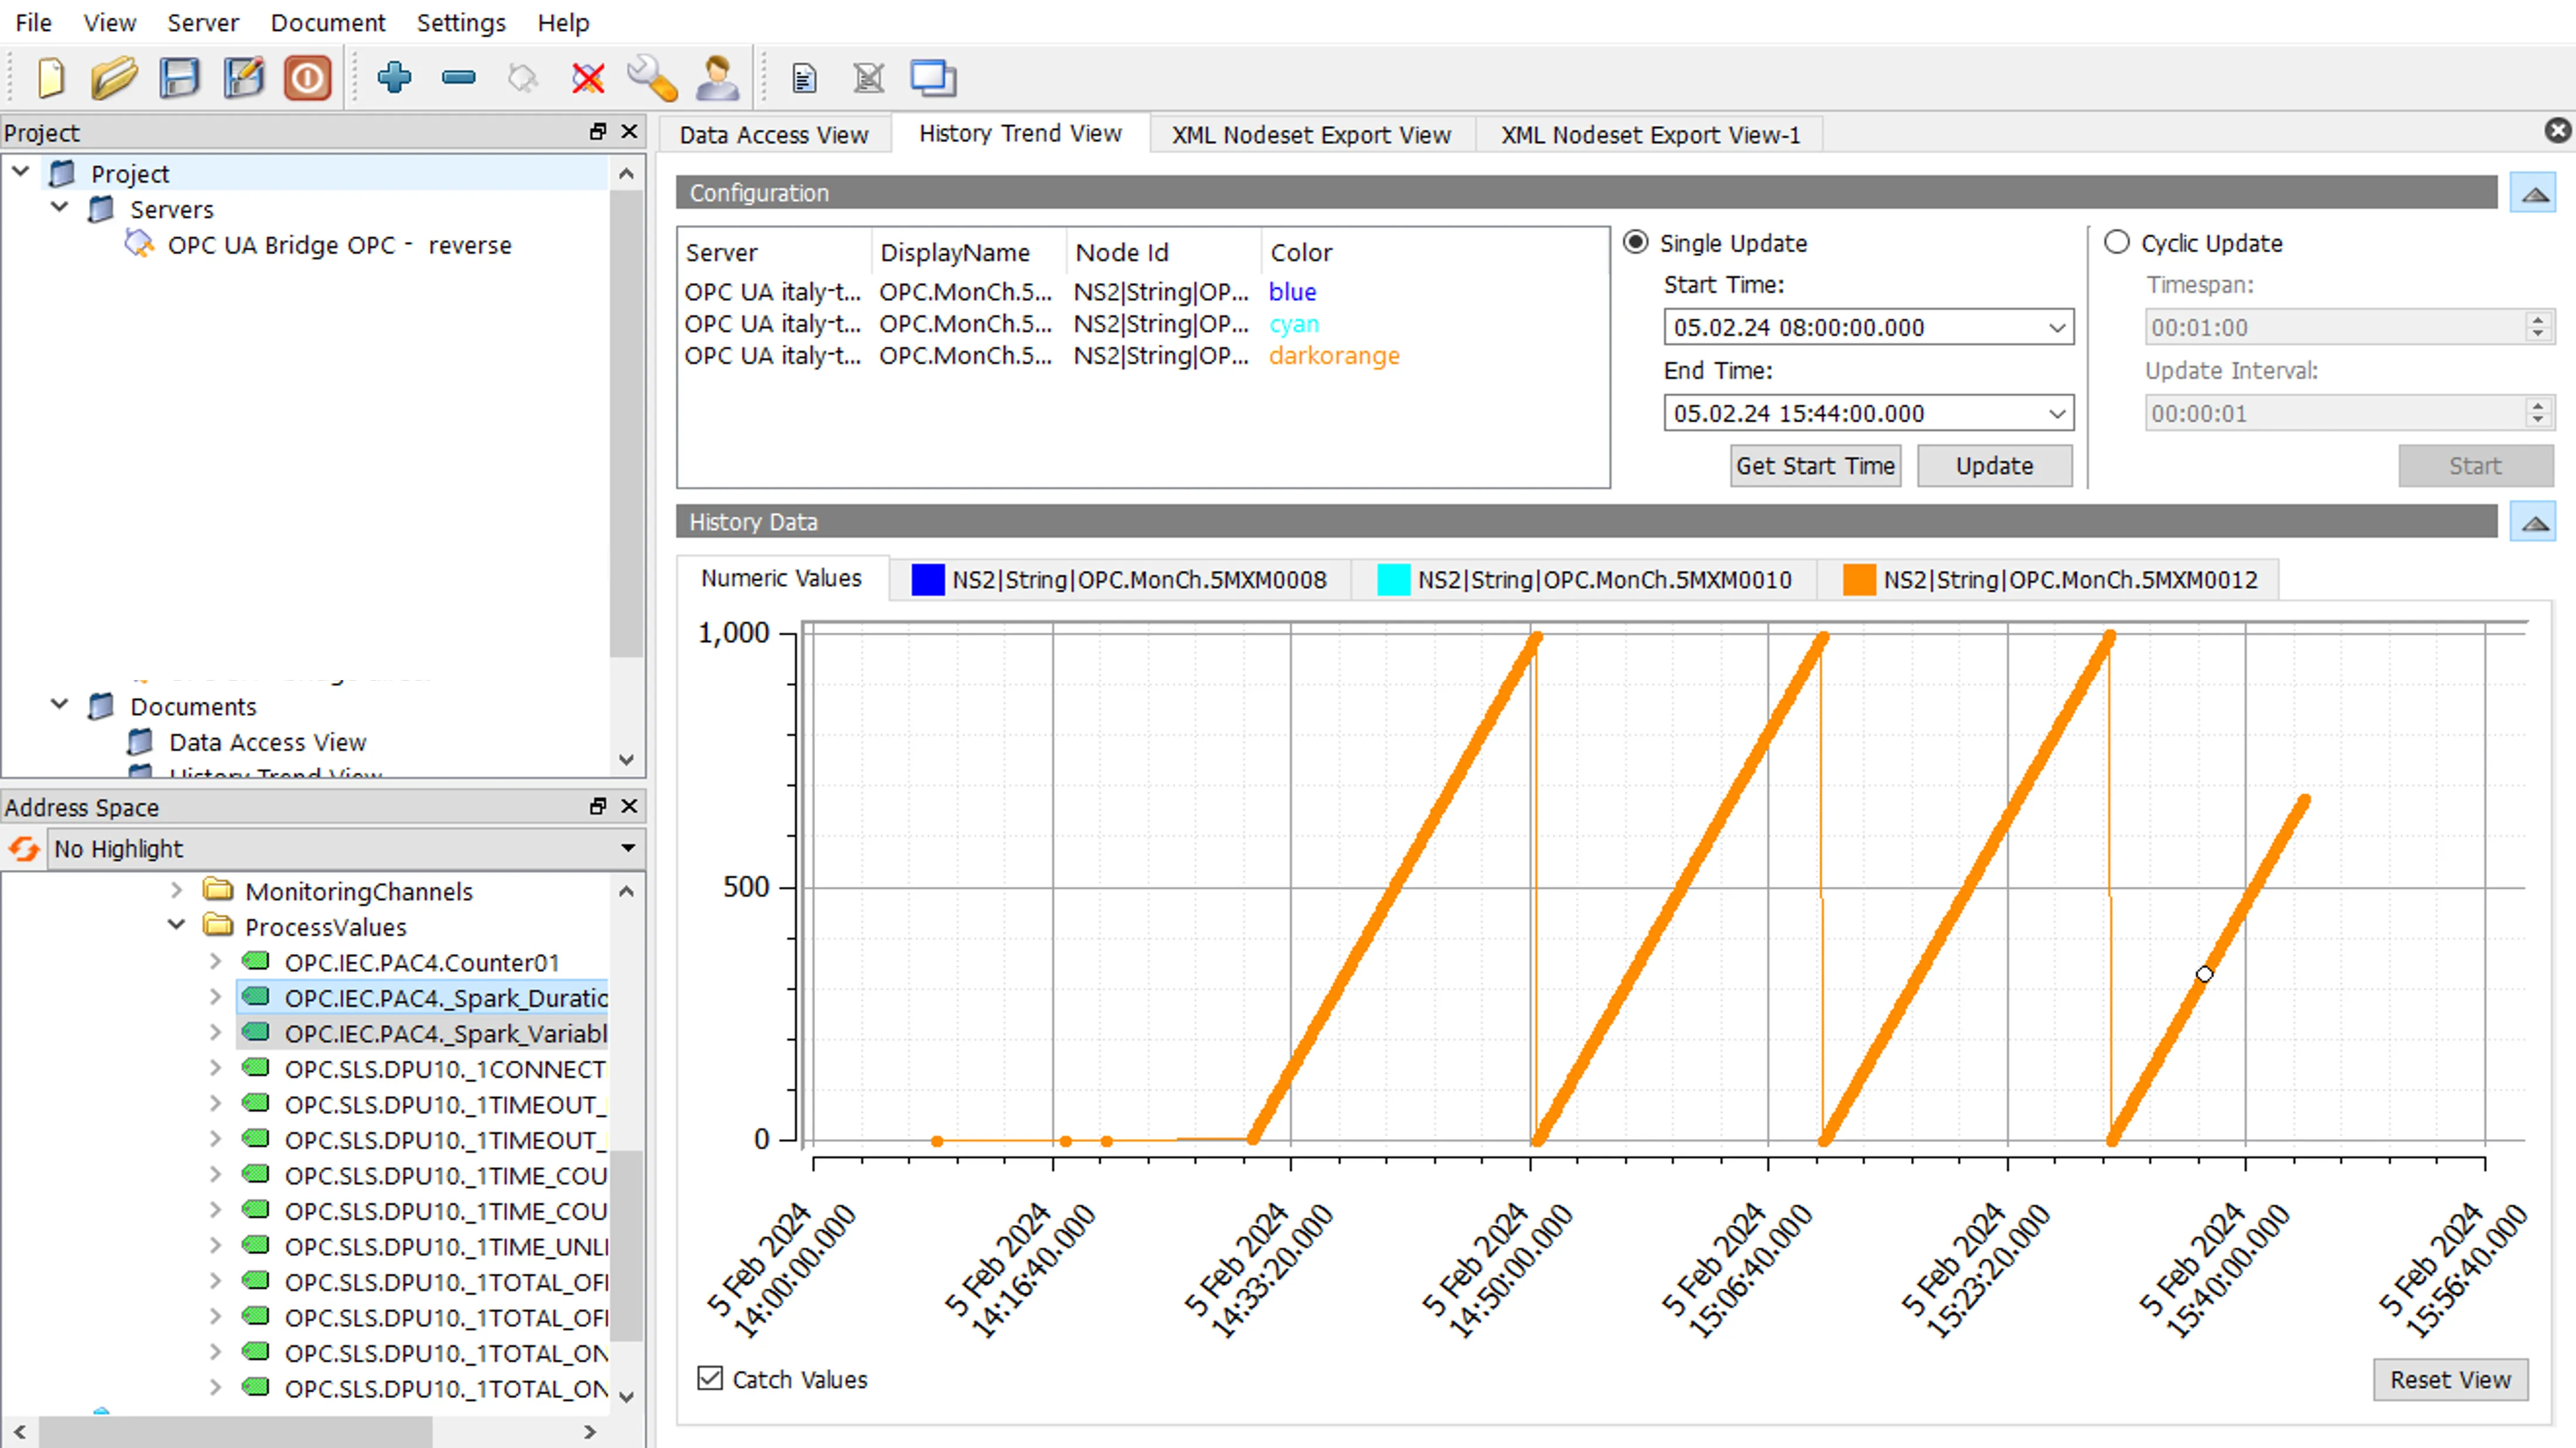This screenshot has width=2576, height=1448.
Task: Open the Start Time dropdown
Action: (2056, 327)
